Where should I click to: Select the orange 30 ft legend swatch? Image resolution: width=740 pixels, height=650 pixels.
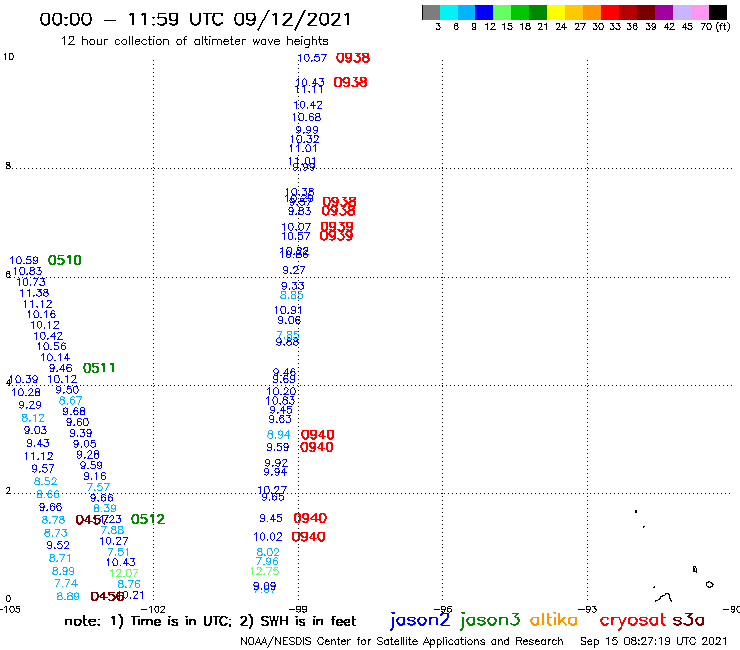[x=592, y=12]
